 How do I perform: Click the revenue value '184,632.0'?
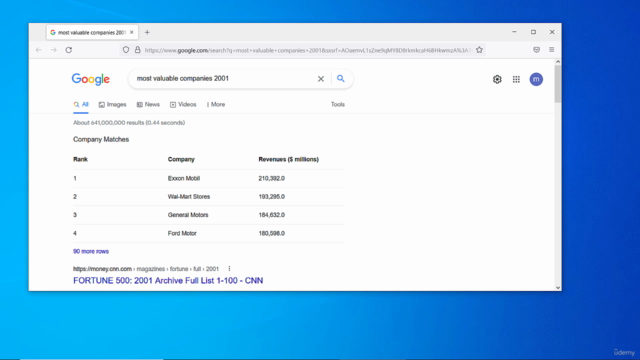(271, 215)
